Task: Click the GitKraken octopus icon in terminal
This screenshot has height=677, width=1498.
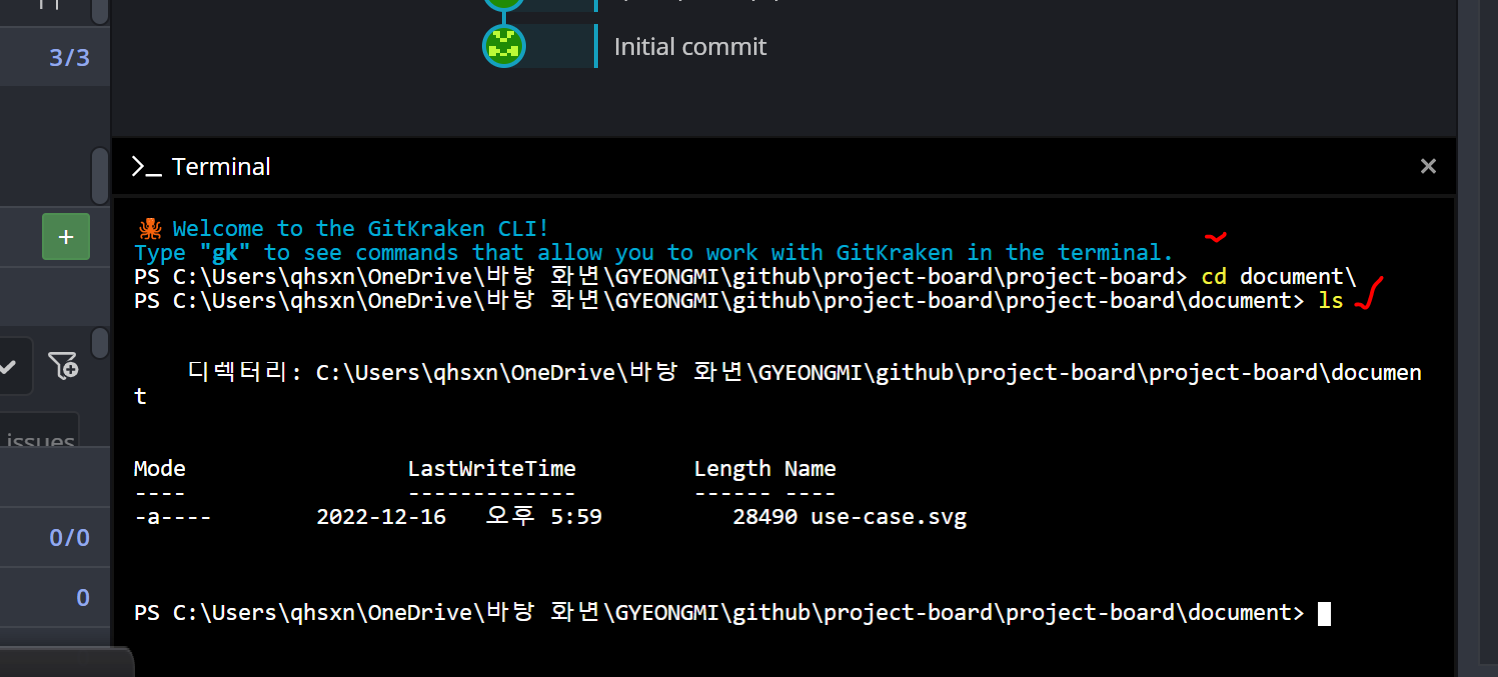Action: 149,228
